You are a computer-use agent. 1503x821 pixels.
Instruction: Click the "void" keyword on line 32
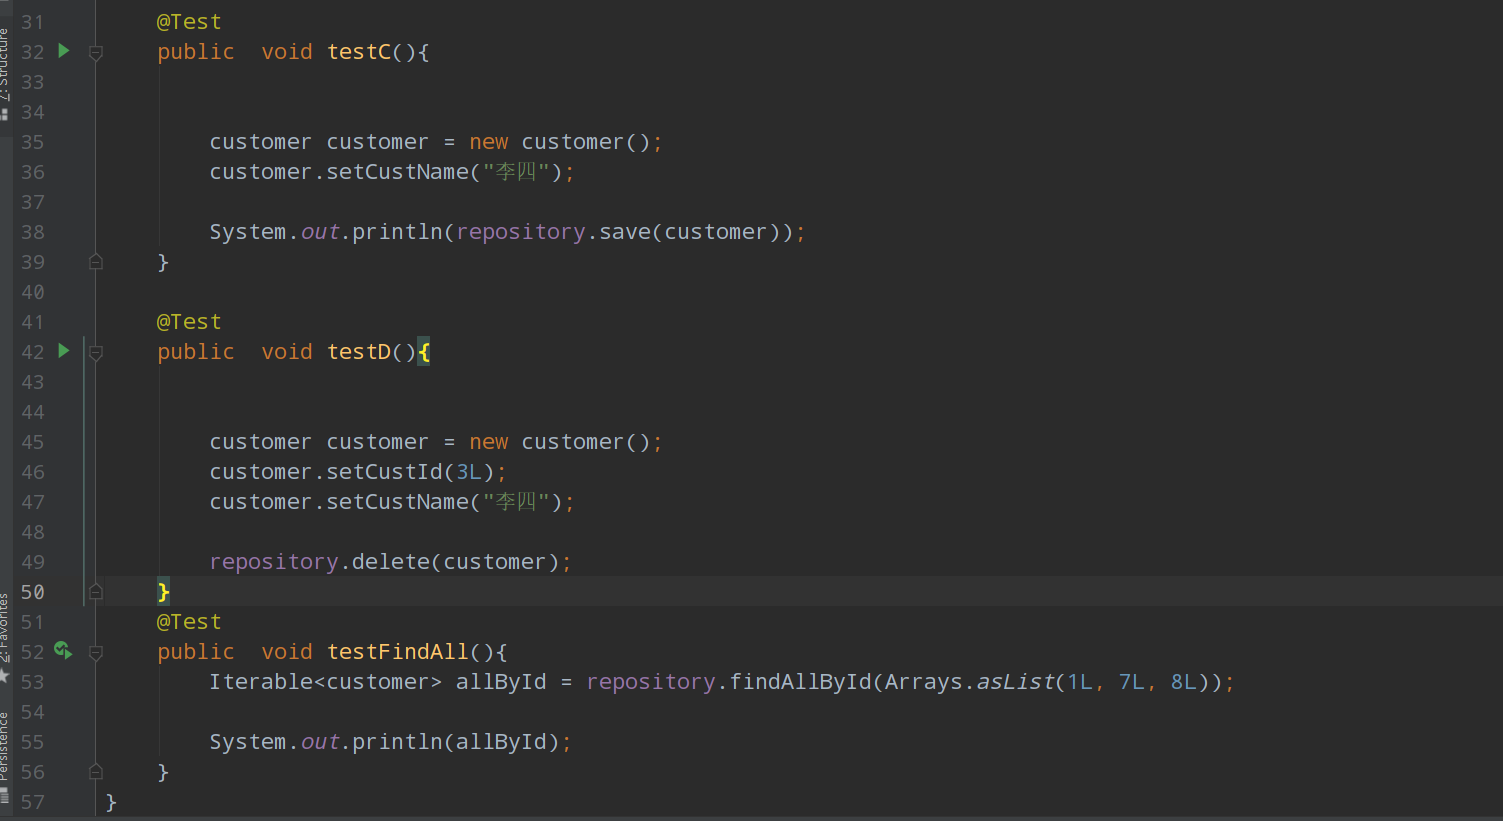tap(287, 52)
